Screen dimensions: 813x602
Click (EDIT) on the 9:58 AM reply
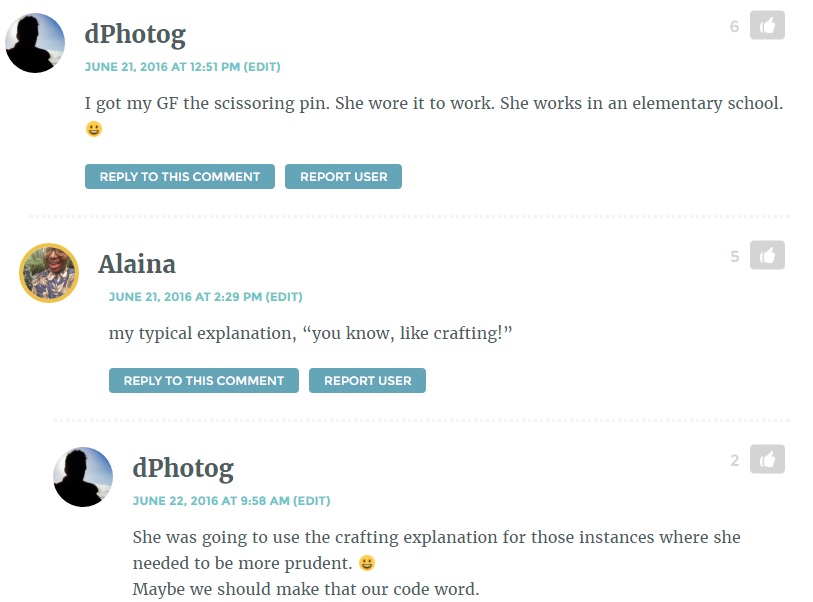[312, 500]
